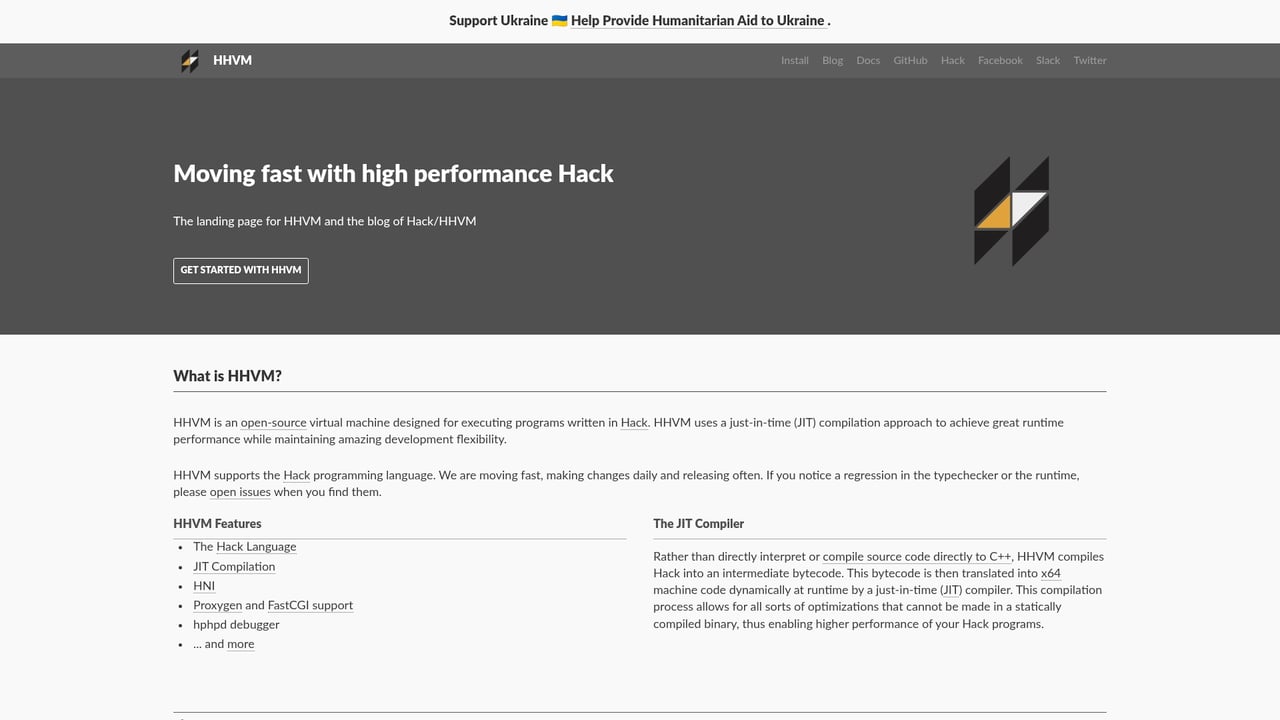Open the Blog from the navbar
This screenshot has width=1280, height=720.
[x=832, y=60]
